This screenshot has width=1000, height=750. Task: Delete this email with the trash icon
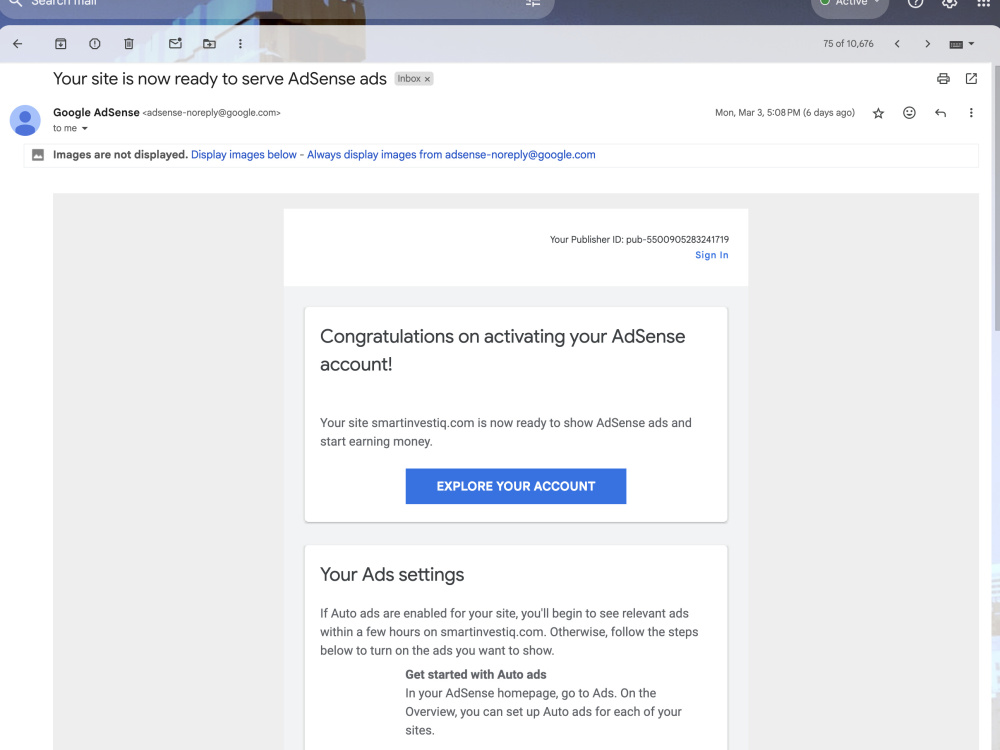click(129, 44)
